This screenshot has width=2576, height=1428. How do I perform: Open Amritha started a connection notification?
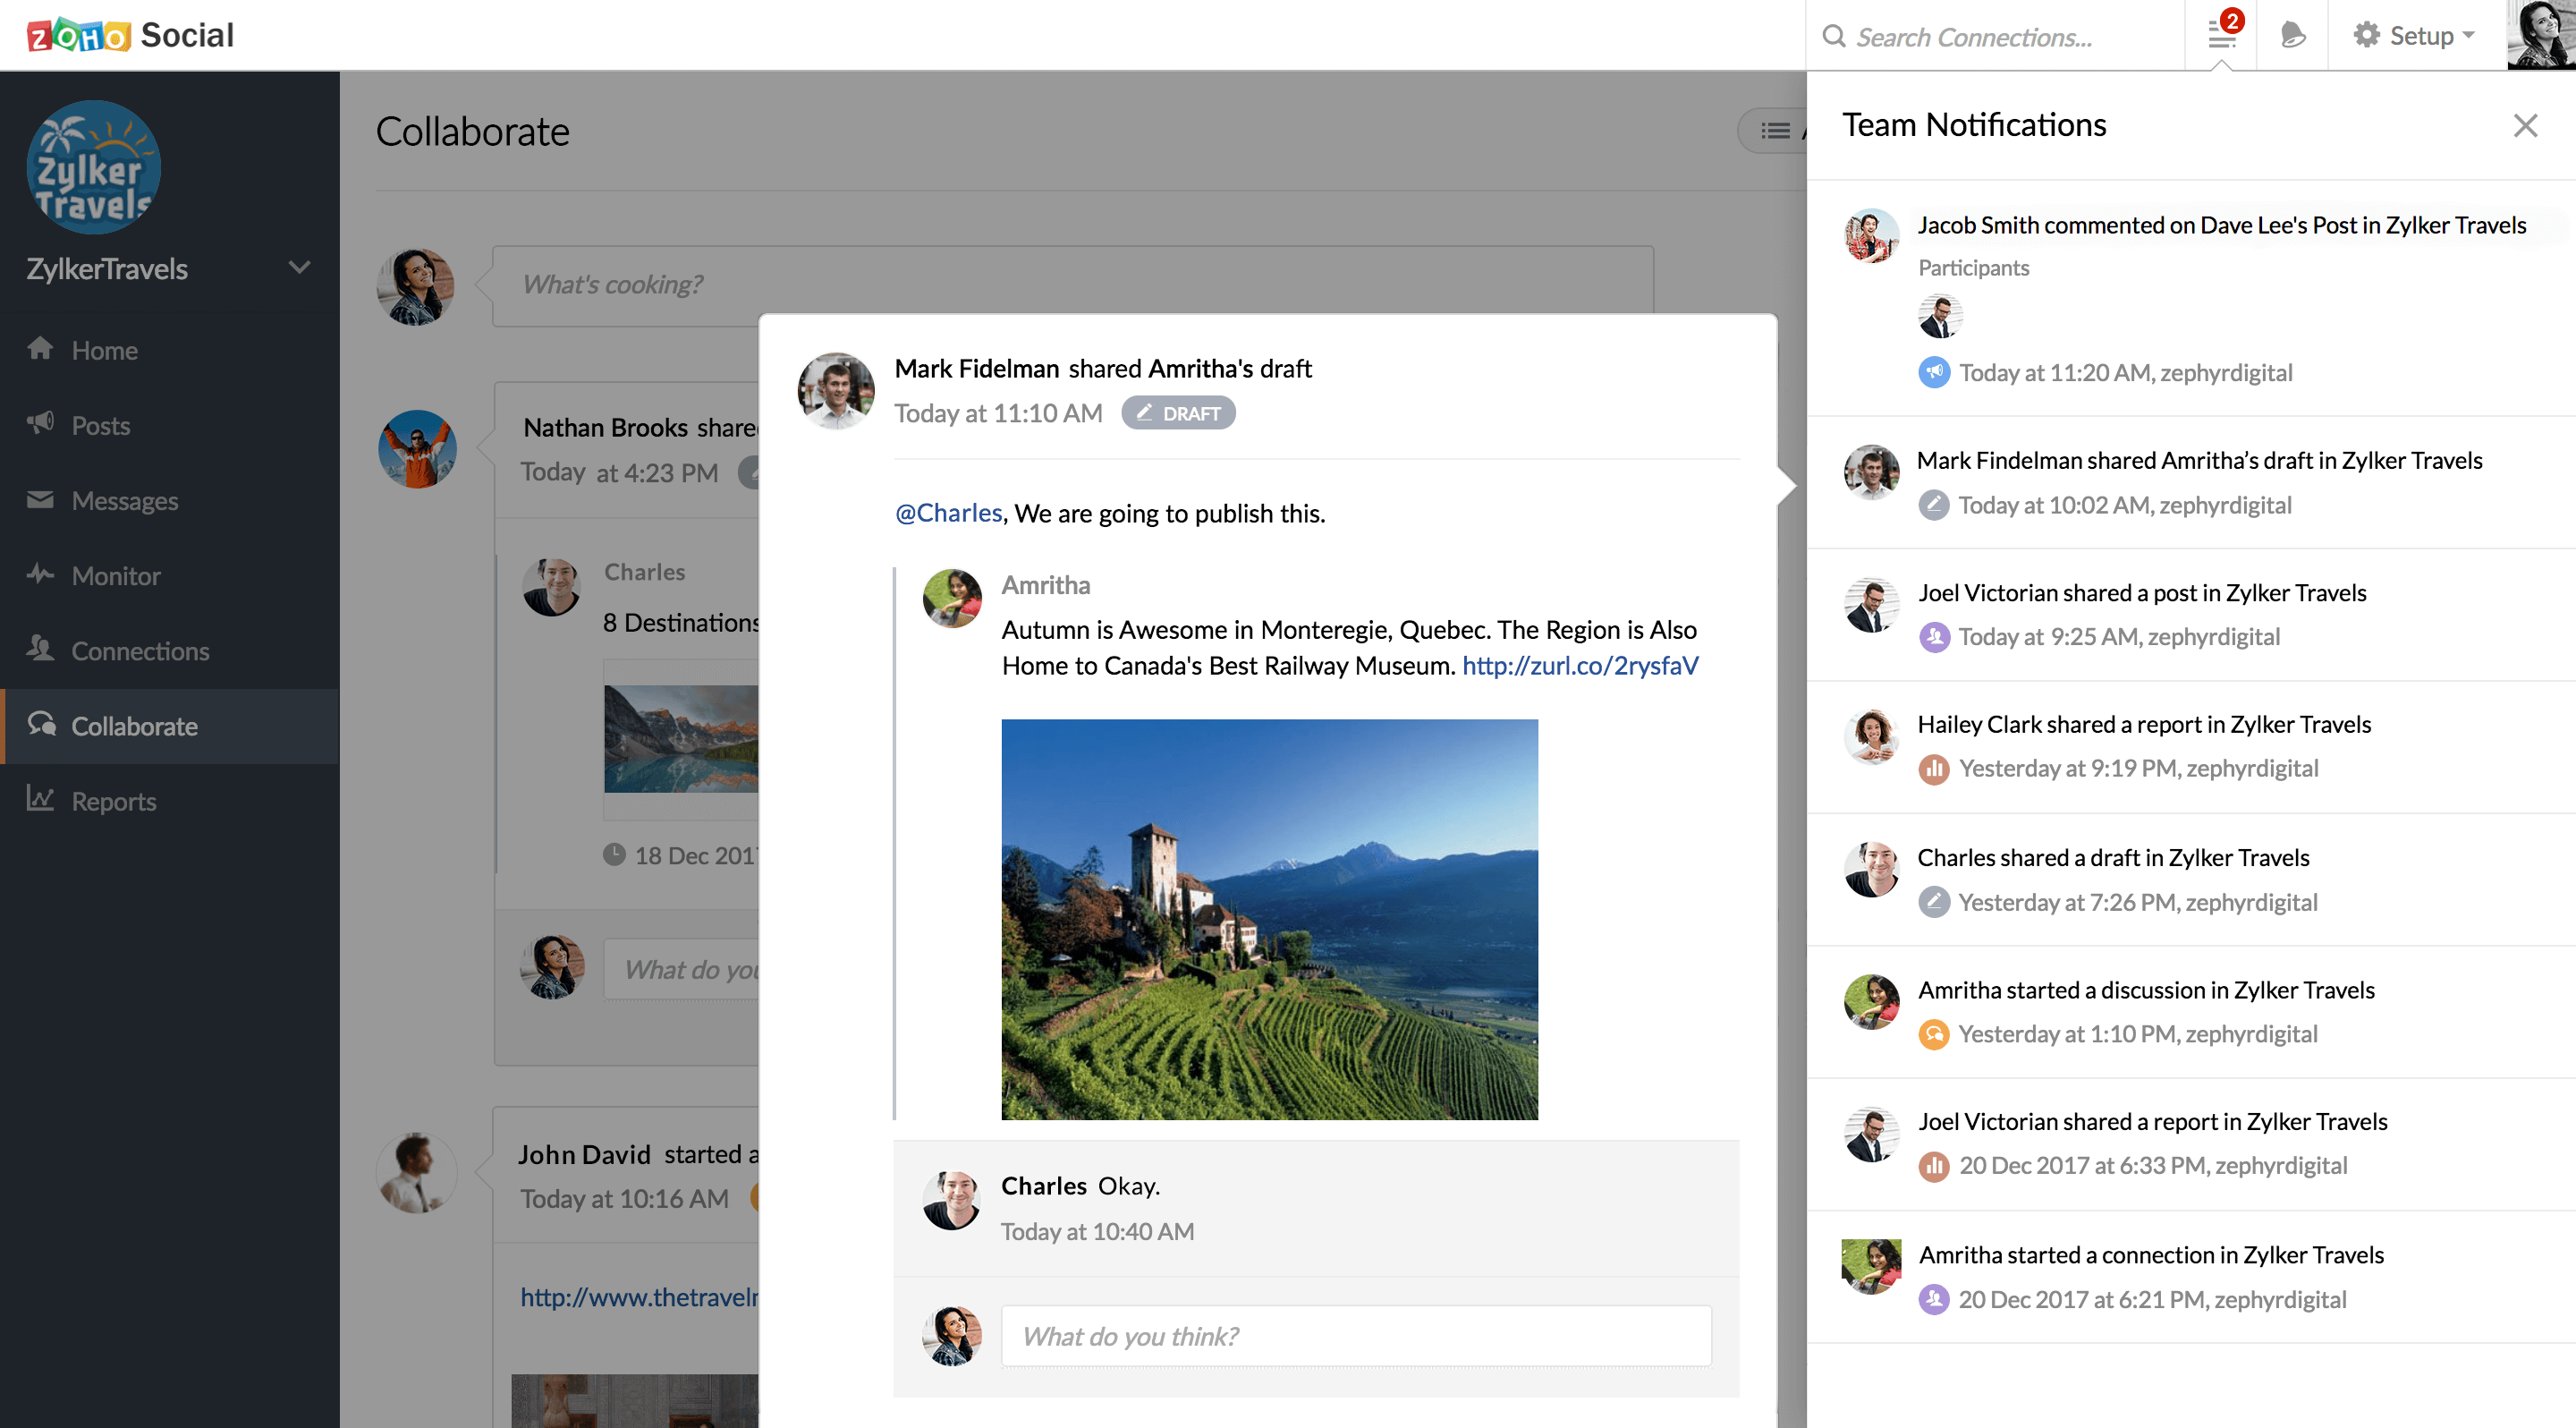(x=2191, y=1276)
